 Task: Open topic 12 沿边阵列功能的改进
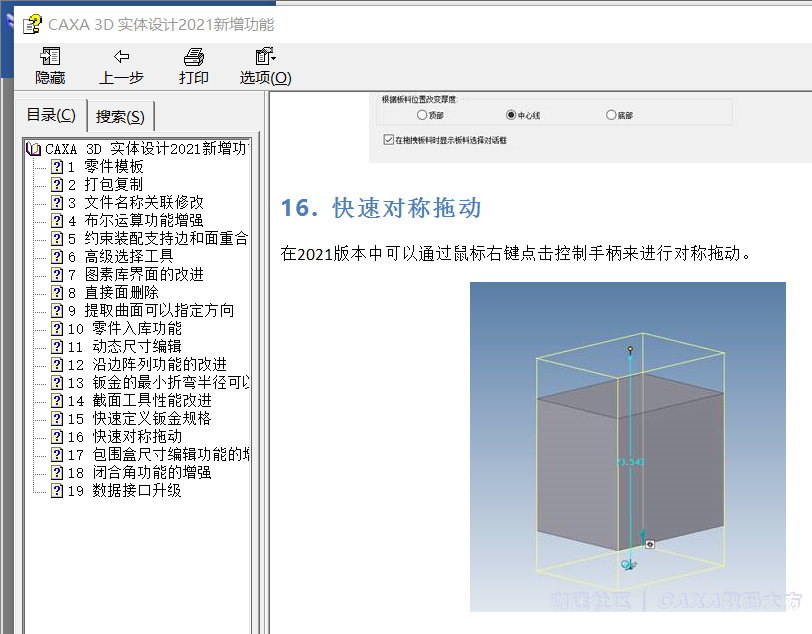click(x=148, y=365)
